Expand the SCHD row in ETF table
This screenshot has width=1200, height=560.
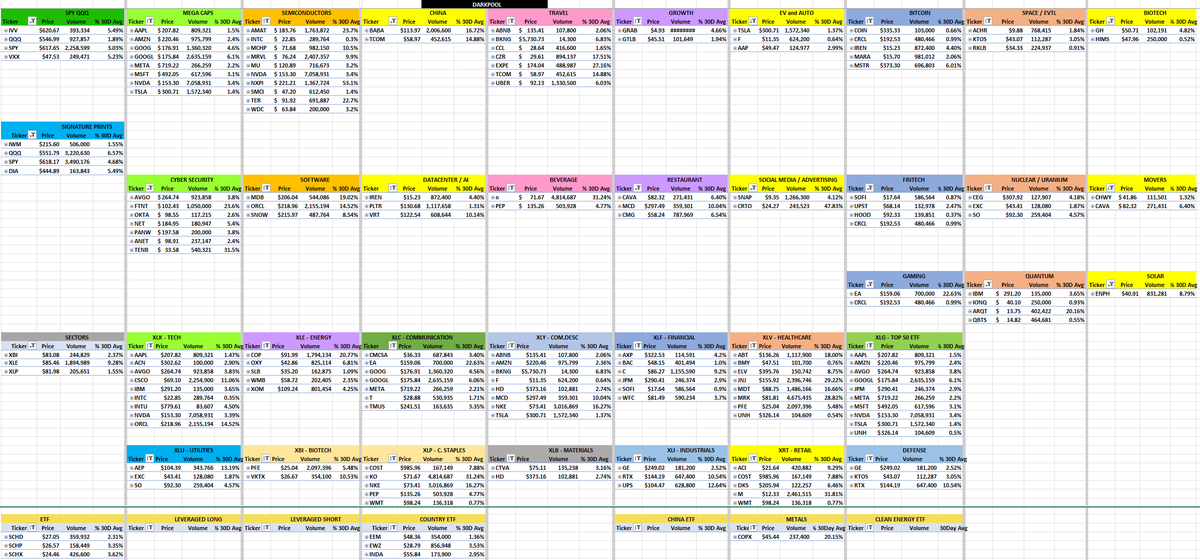click(x=4, y=537)
